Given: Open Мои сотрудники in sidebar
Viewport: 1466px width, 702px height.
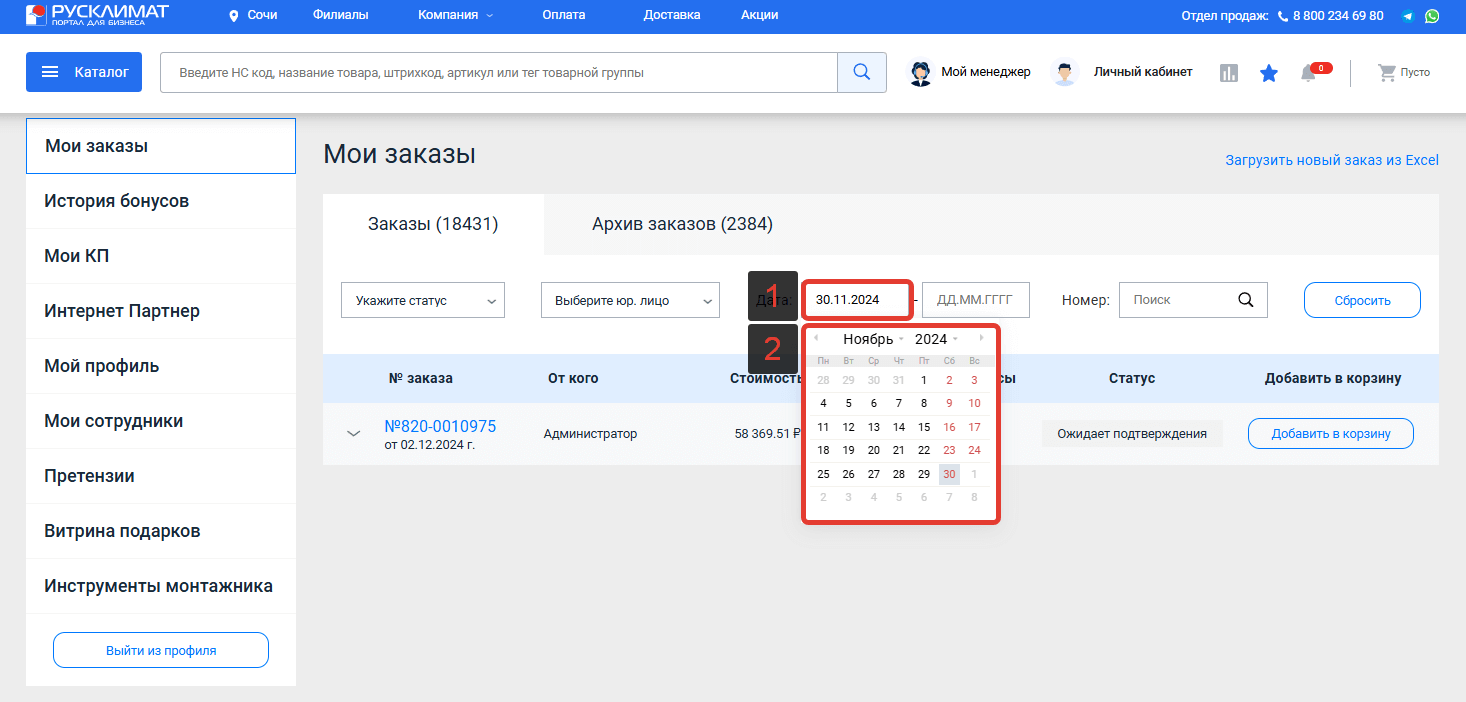Looking at the screenshot, I should coord(161,421).
